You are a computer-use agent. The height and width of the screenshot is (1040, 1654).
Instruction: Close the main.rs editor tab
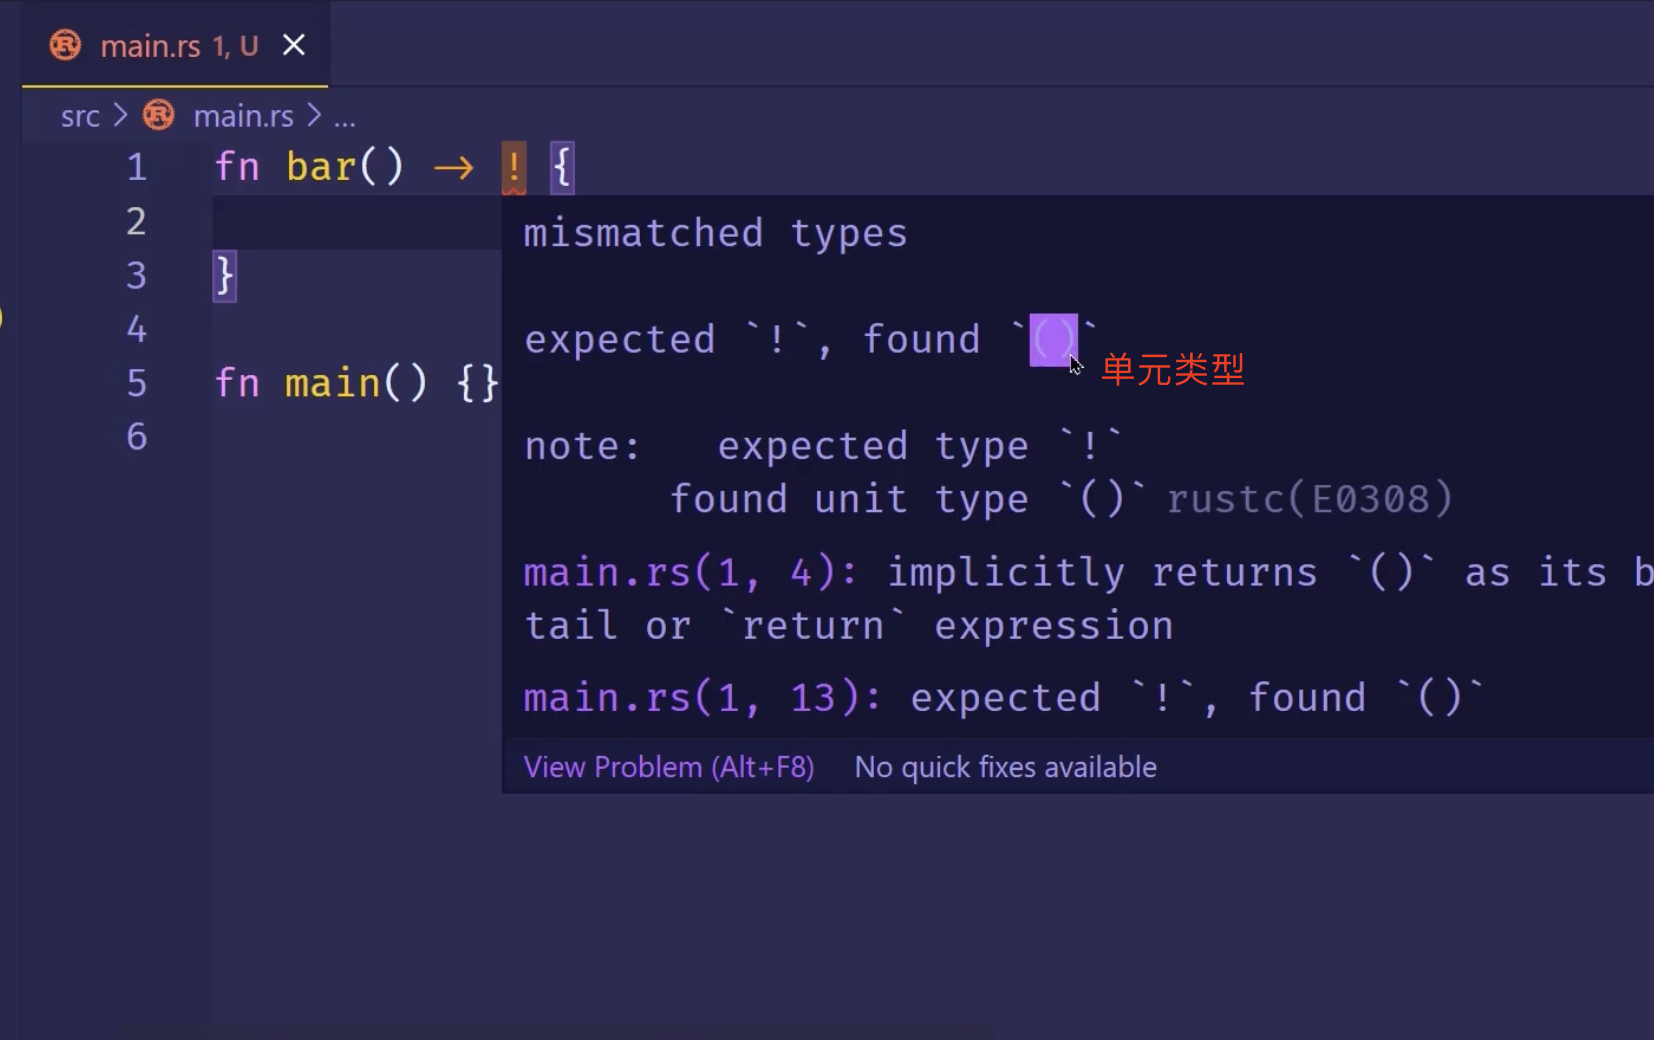[x=293, y=46]
